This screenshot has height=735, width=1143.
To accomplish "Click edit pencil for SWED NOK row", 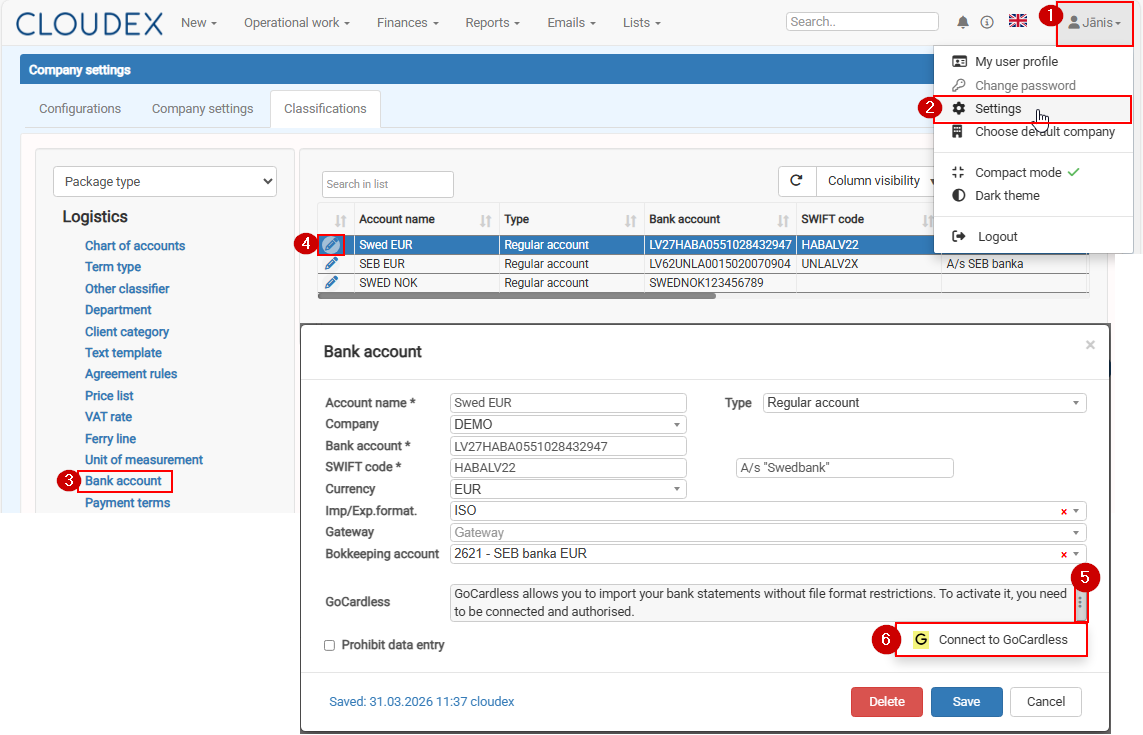I will (332, 283).
